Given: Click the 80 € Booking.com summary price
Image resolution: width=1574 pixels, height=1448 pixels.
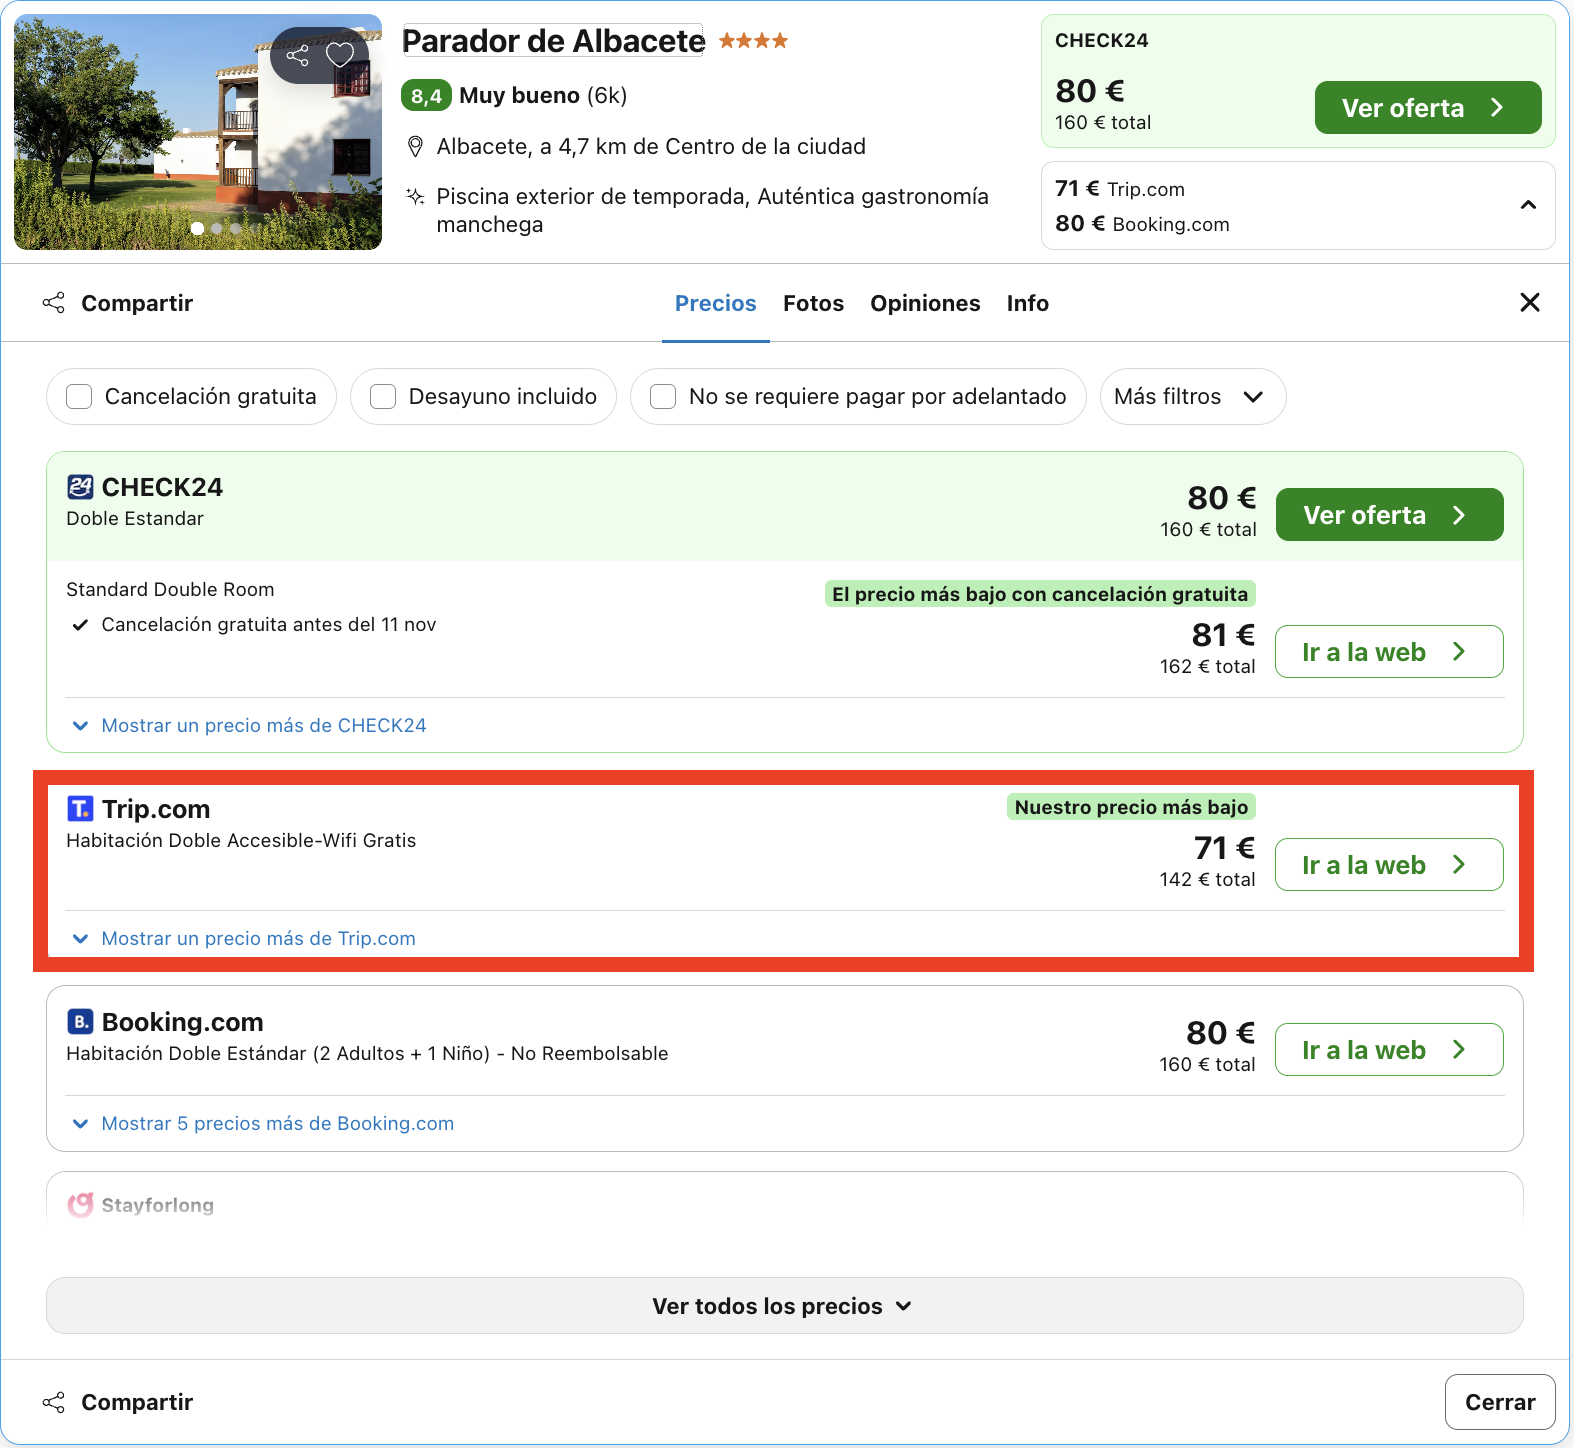Looking at the screenshot, I should pyautogui.click(x=1142, y=224).
